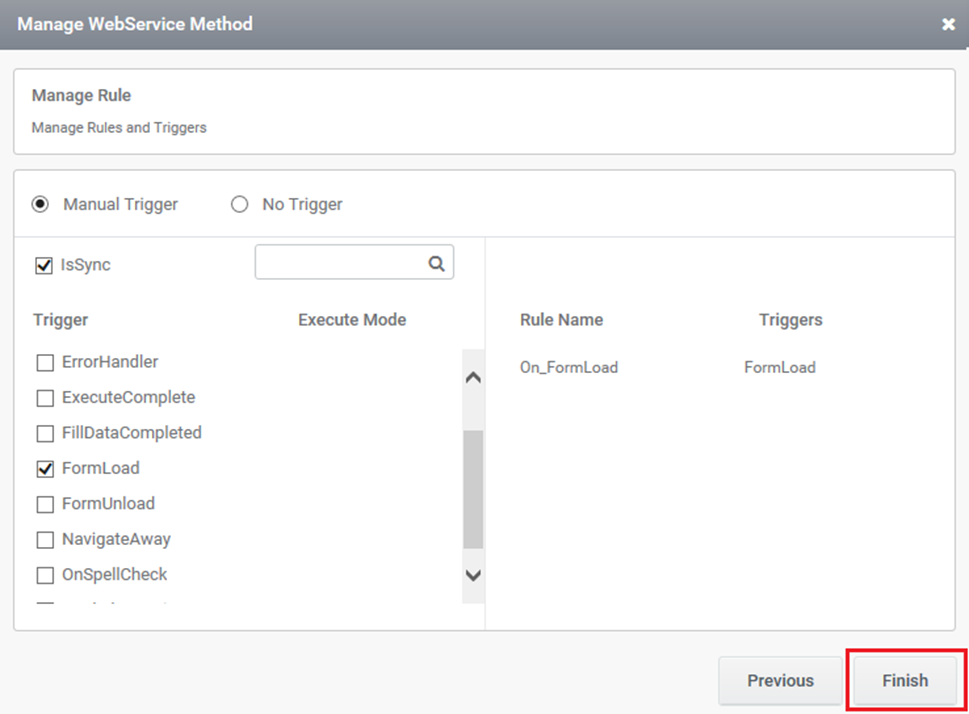Tick the OnSpellCheck trigger checkbox
This screenshot has width=969, height=714.
click(45, 575)
